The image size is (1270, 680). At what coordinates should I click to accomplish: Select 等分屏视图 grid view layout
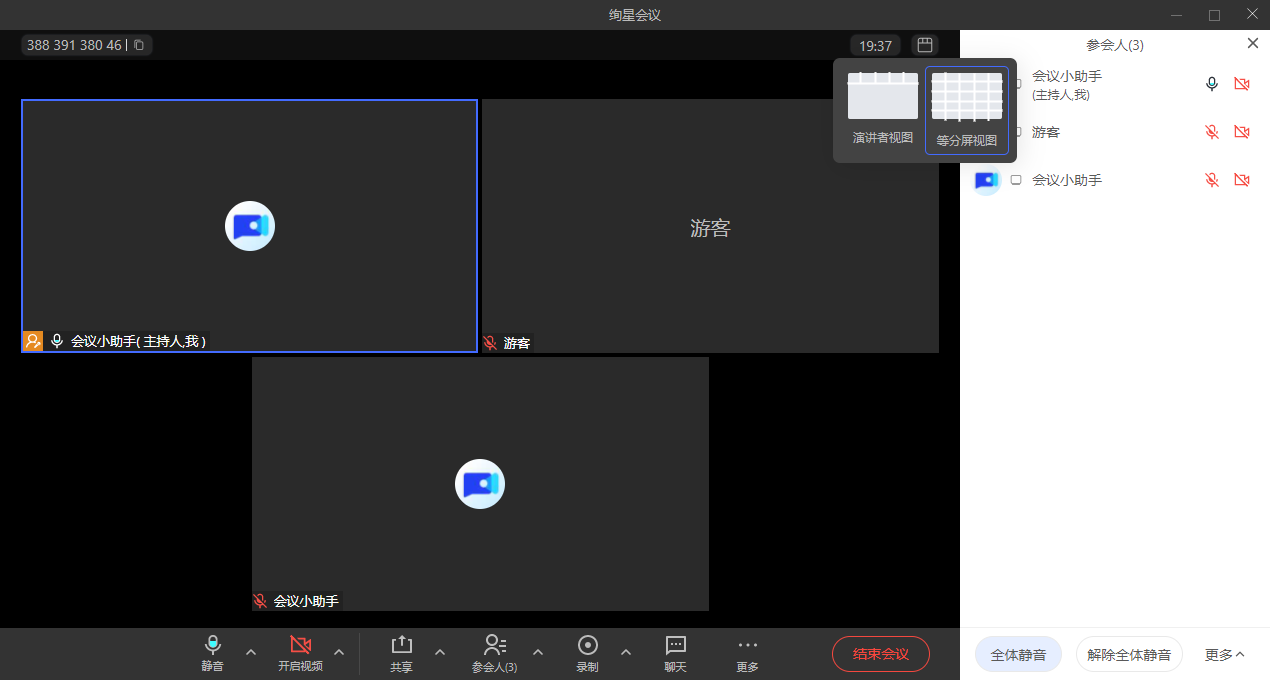tap(967, 109)
